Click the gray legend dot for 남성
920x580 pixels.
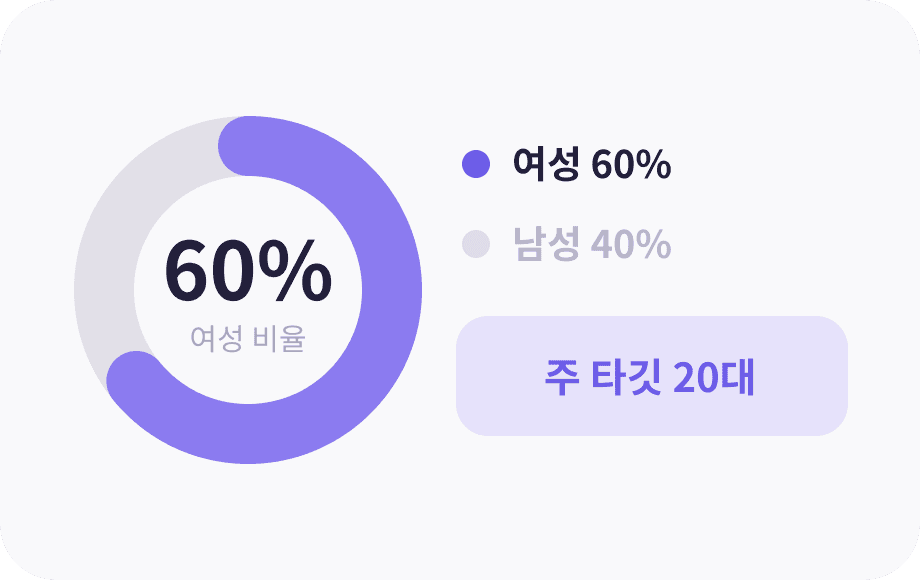tap(476, 244)
